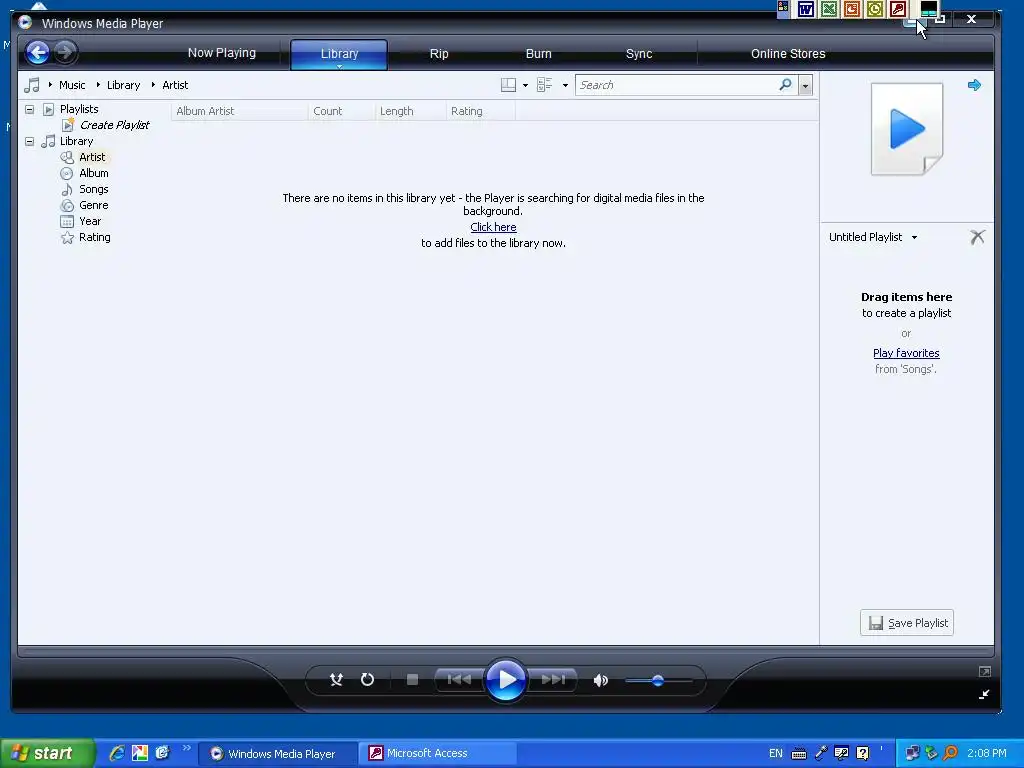This screenshot has width=1024, height=768.
Task: Select the Album view in tree
Action: 93,173
